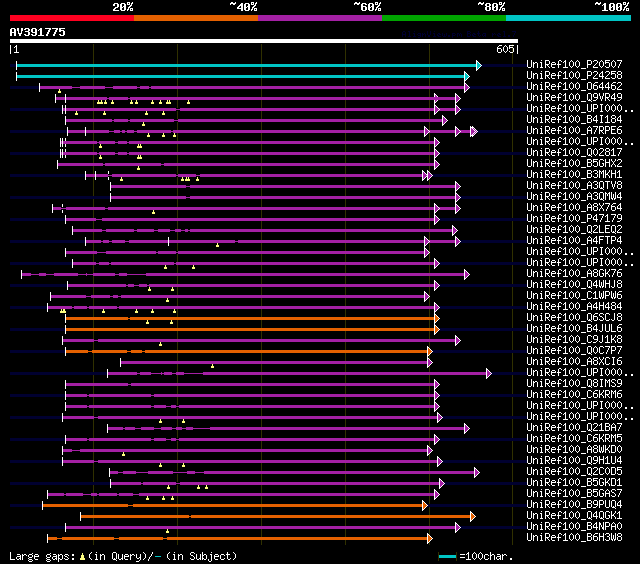The width and height of the screenshot is (640, 564).
Task: Click the green ~80% legend segment
Action: pyautogui.click(x=444, y=18)
